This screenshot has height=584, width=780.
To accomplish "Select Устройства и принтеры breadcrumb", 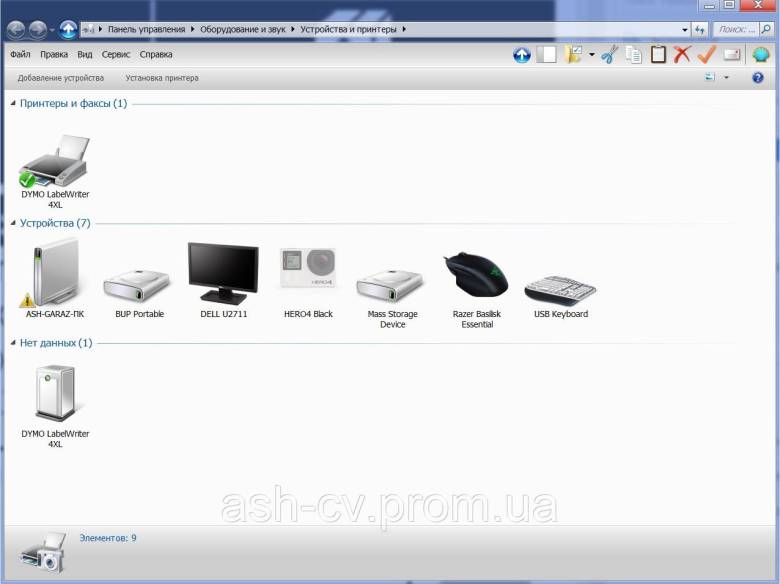I will (x=348, y=29).
